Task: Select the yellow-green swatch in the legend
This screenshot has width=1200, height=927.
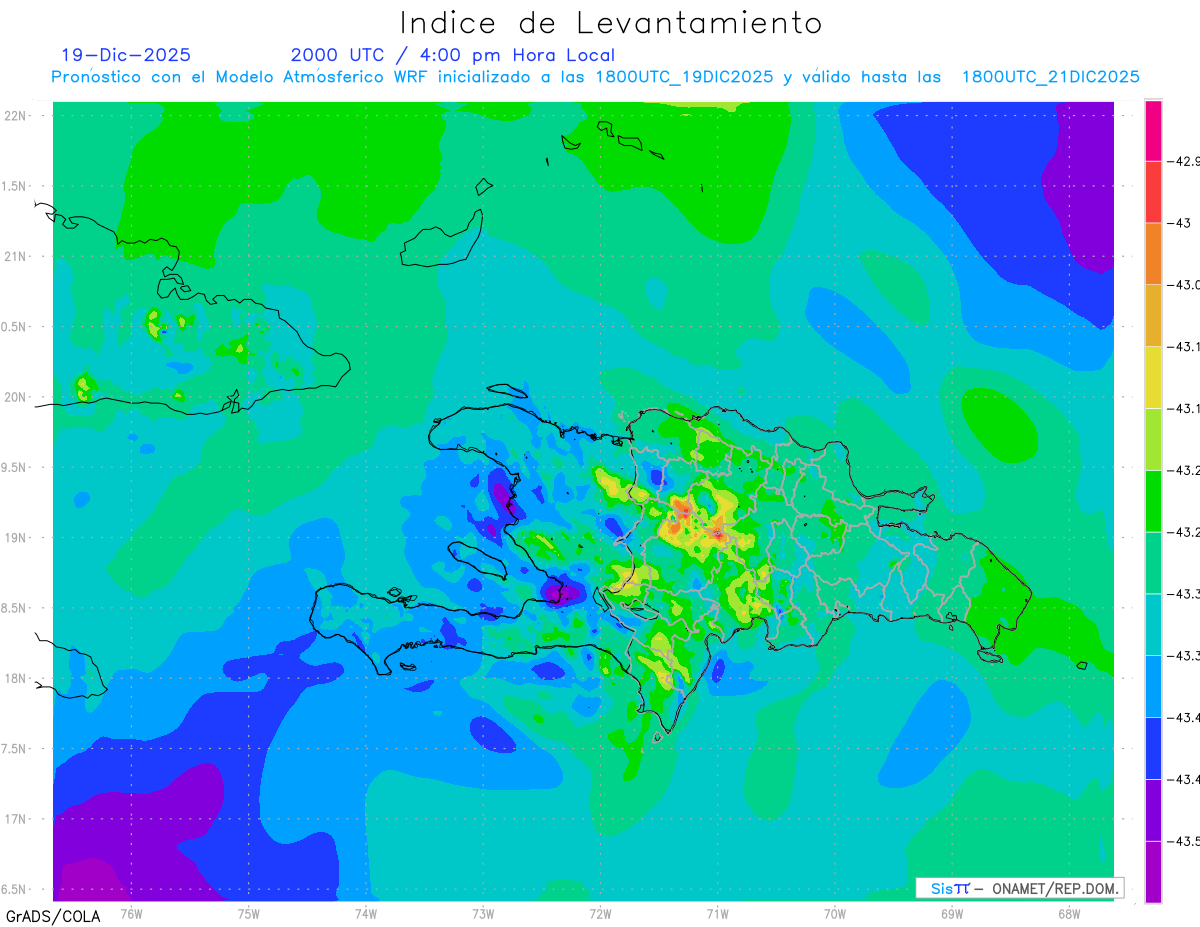Action: [x=1153, y=439]
